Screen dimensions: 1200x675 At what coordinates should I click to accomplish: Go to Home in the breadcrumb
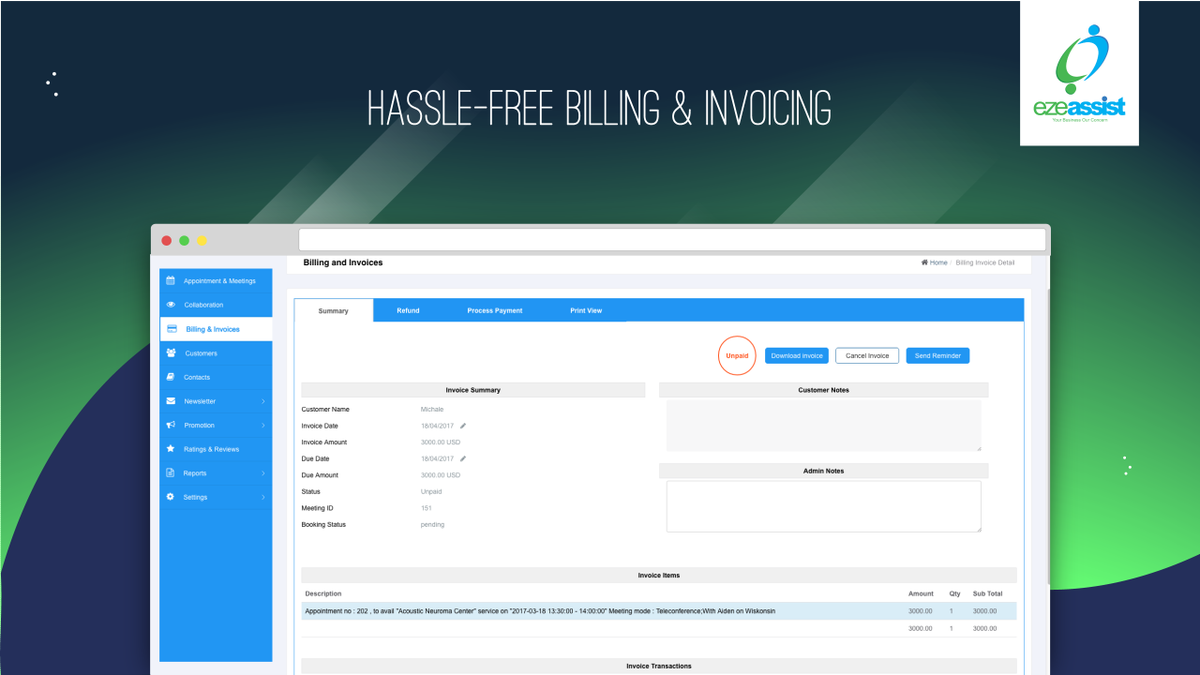(935, 263)
